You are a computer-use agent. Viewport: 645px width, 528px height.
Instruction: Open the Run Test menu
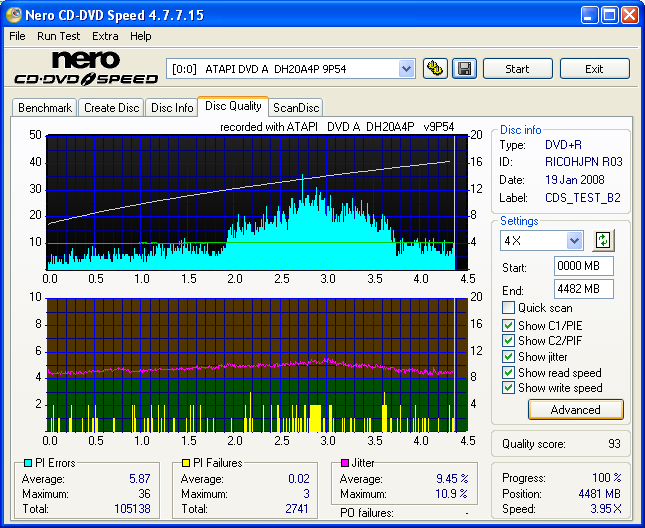click(x=58, y=36)
